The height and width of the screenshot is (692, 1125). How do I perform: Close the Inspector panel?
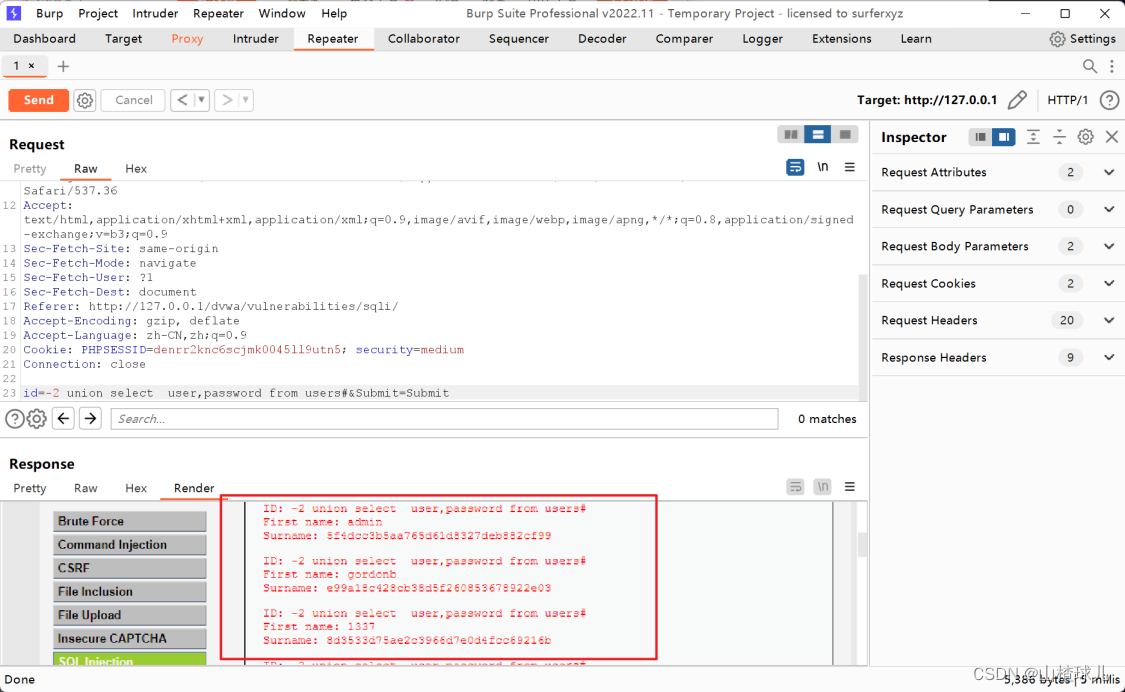pos(1112,137)
